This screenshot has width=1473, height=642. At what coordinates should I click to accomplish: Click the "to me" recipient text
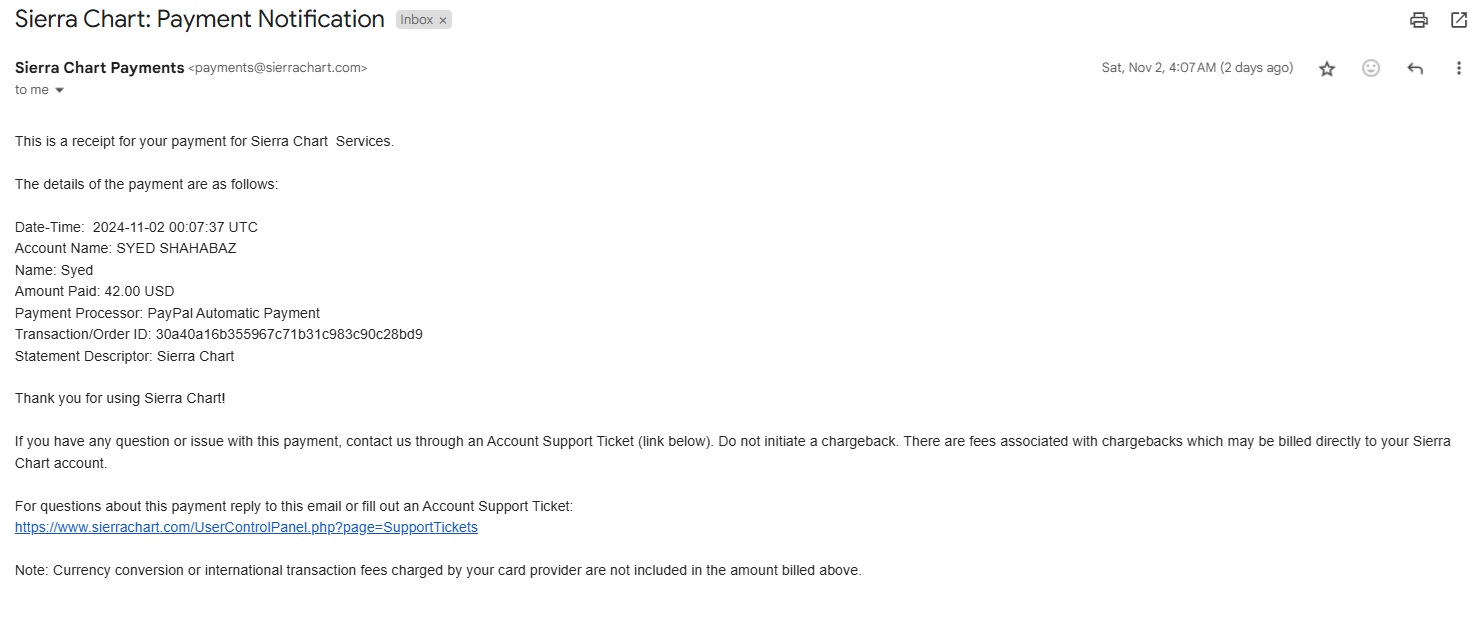pos(32,90)
